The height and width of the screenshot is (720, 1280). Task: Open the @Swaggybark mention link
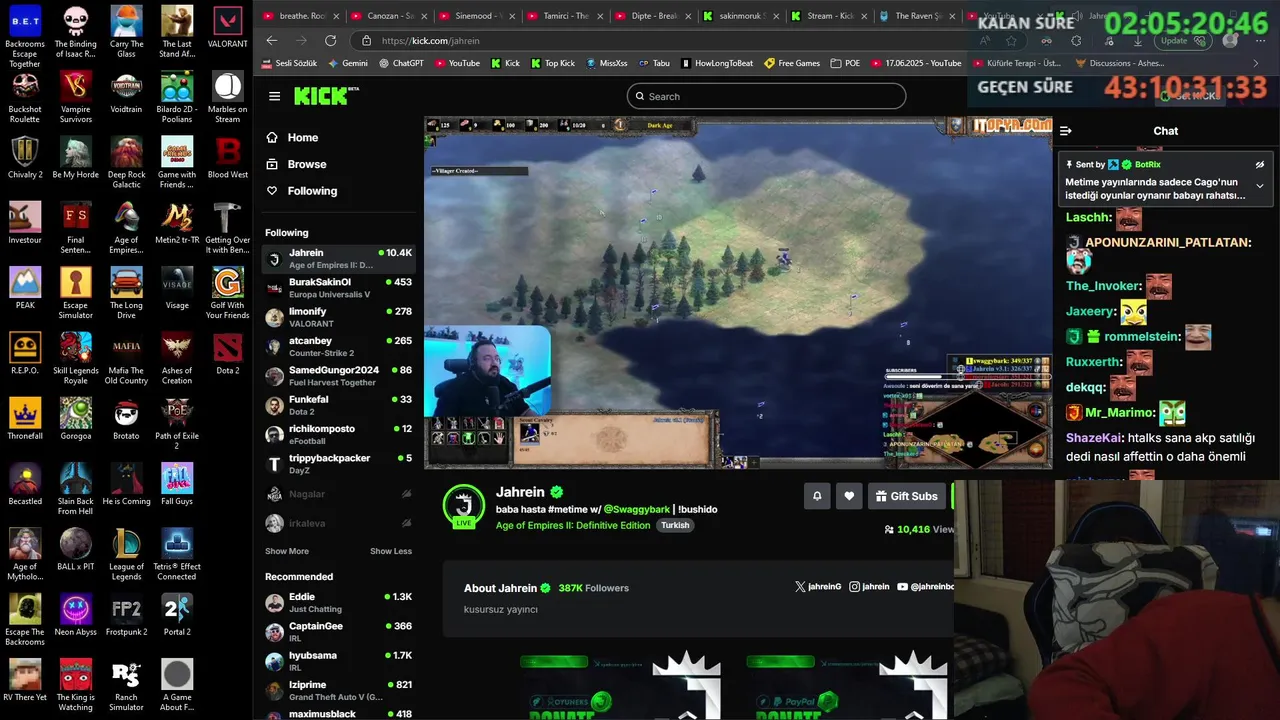[636, 509]
